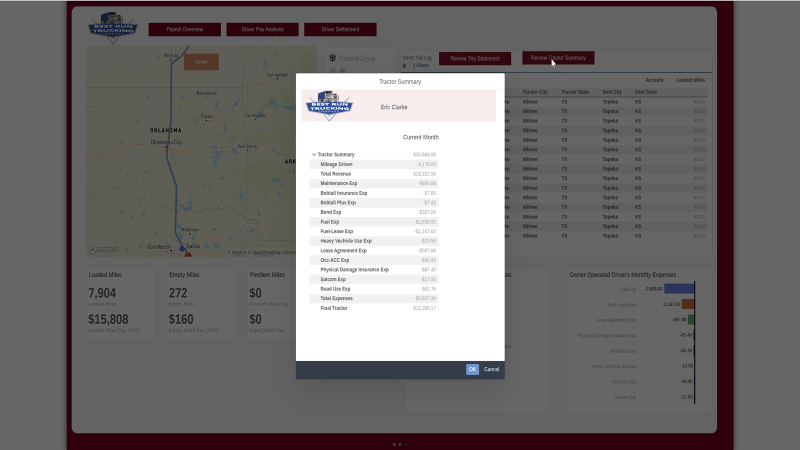800x450 pixels.
Task: Click the Tractor City column header
Action: [x=535, y=92]
